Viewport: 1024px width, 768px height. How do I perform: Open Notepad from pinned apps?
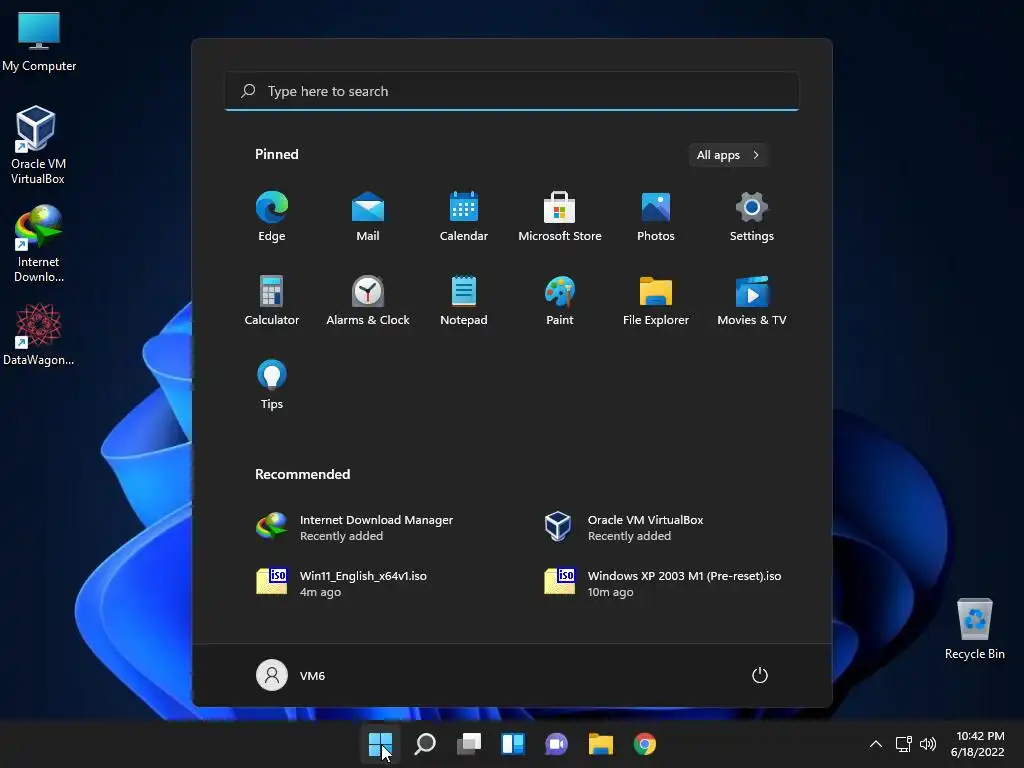(464, 300)
